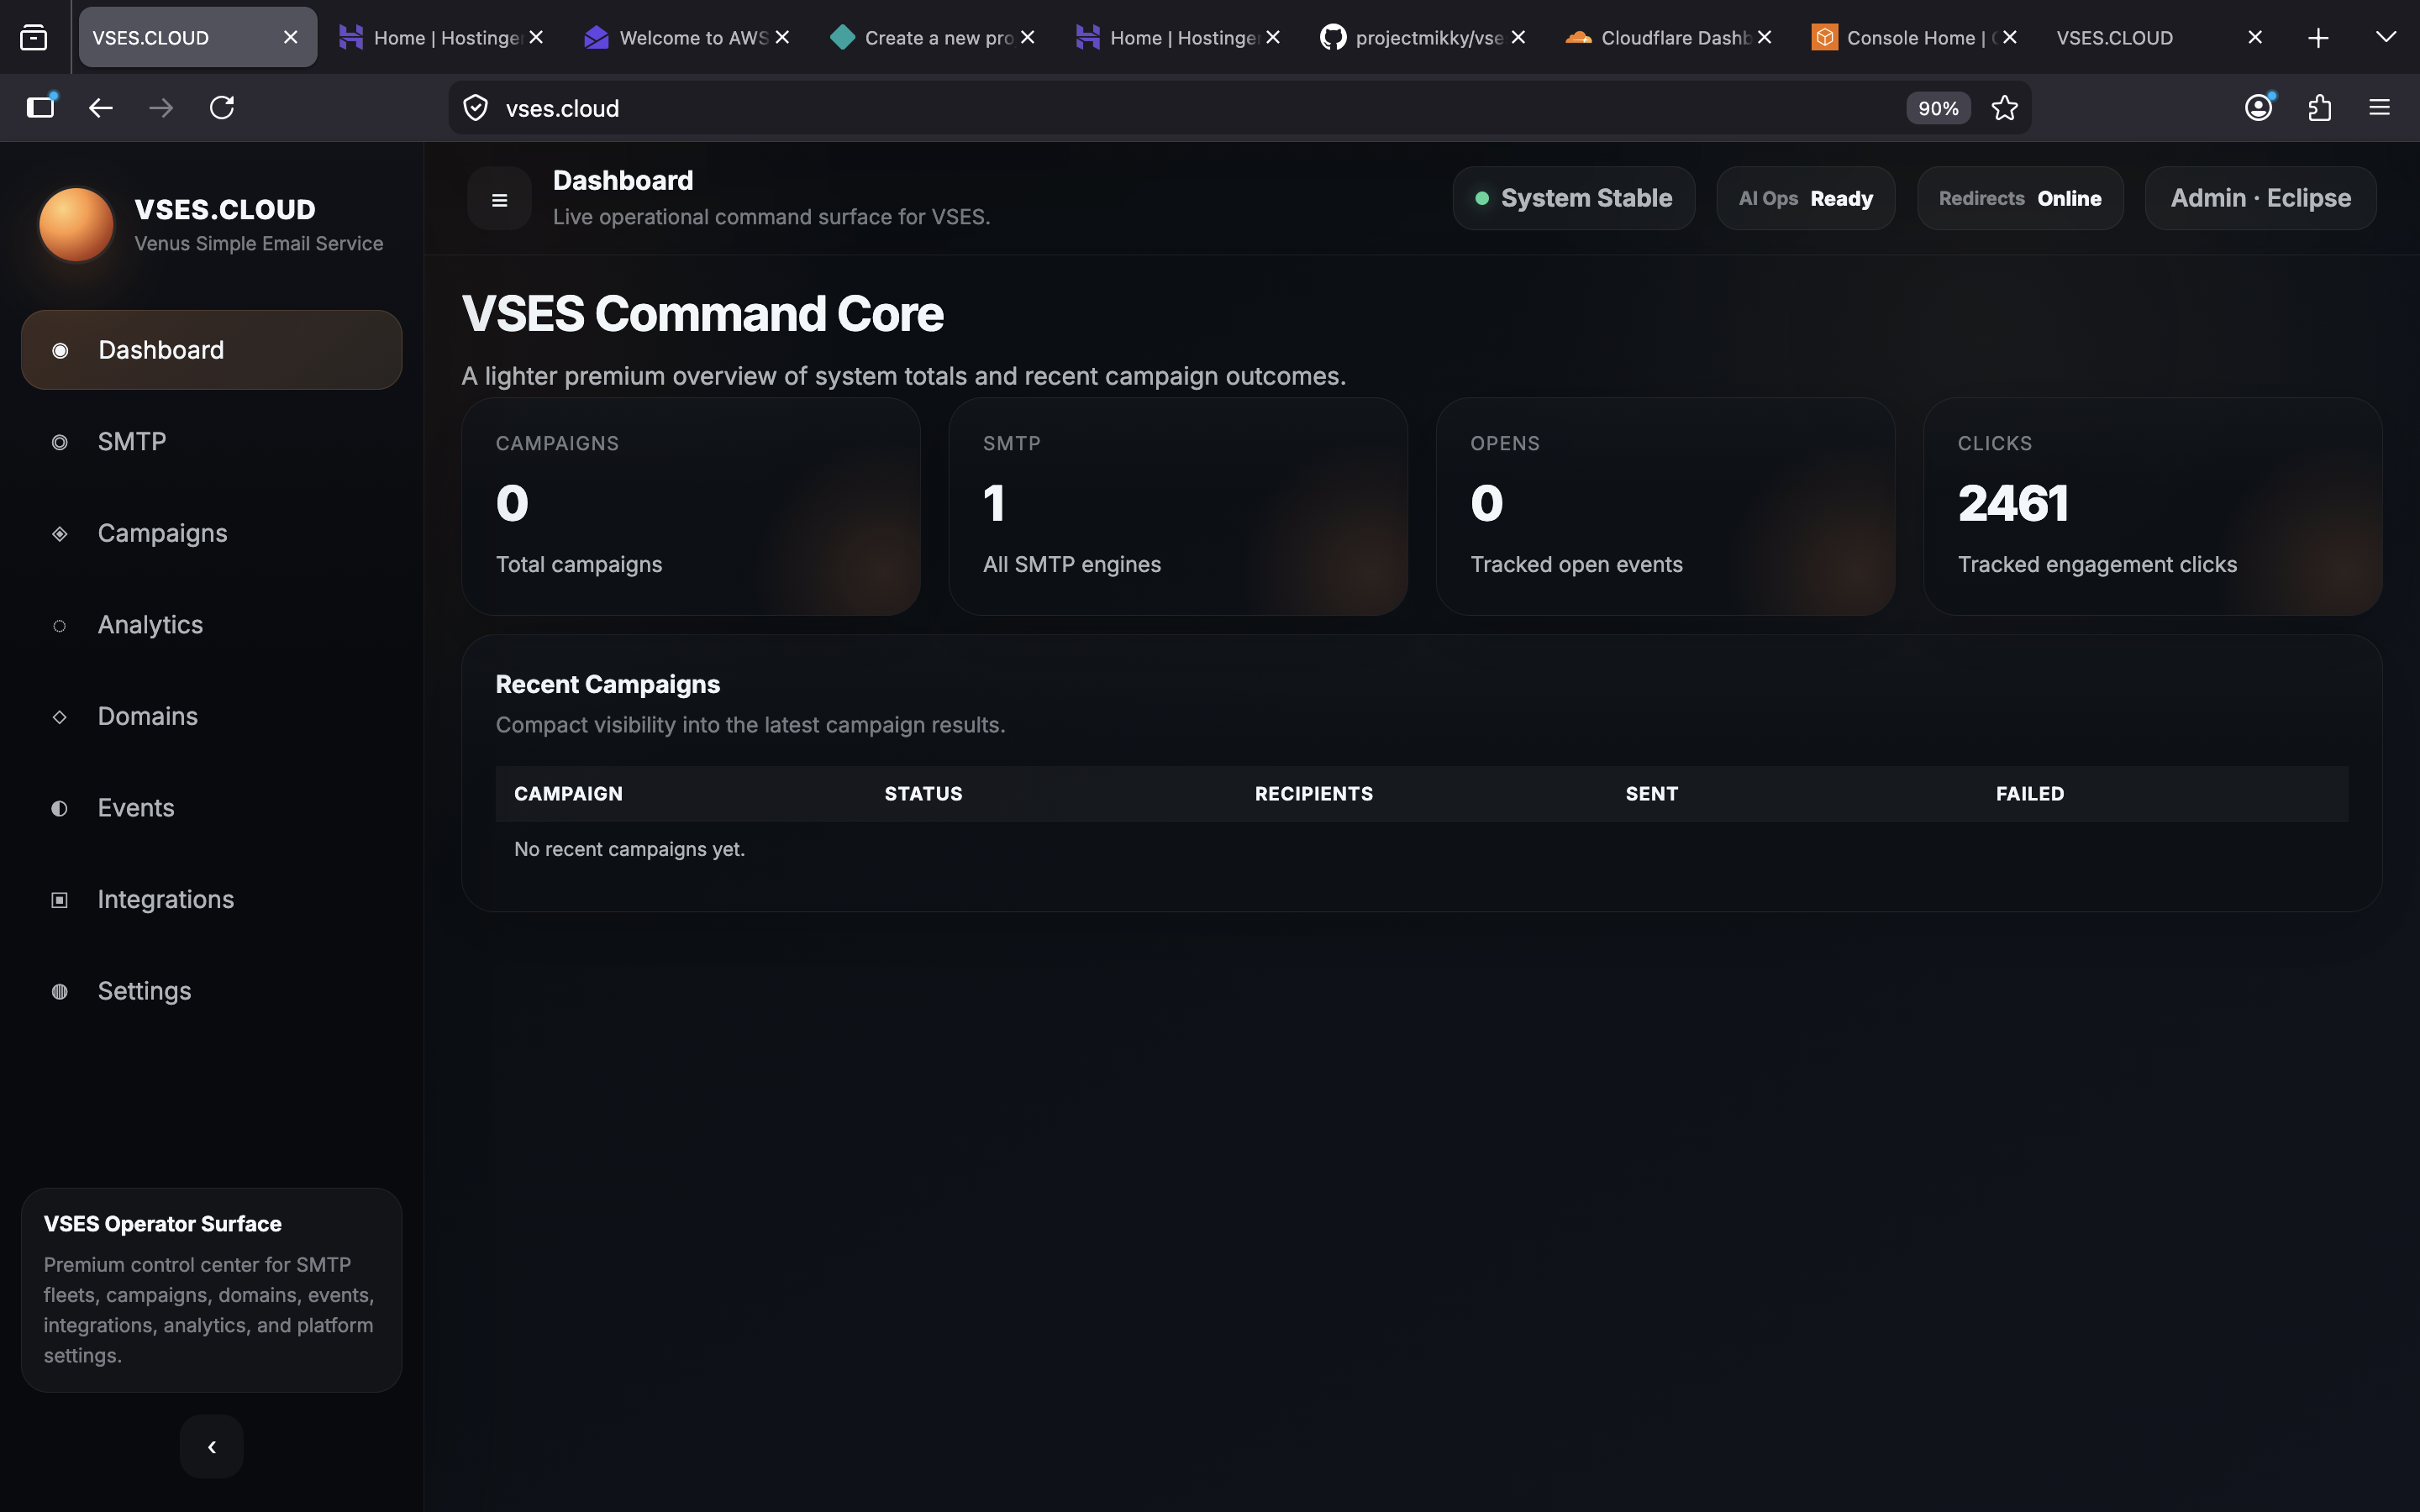This screenshot has width=2420, height=1512.
Task: Go back with the browser back arrow
Action: 100,108
